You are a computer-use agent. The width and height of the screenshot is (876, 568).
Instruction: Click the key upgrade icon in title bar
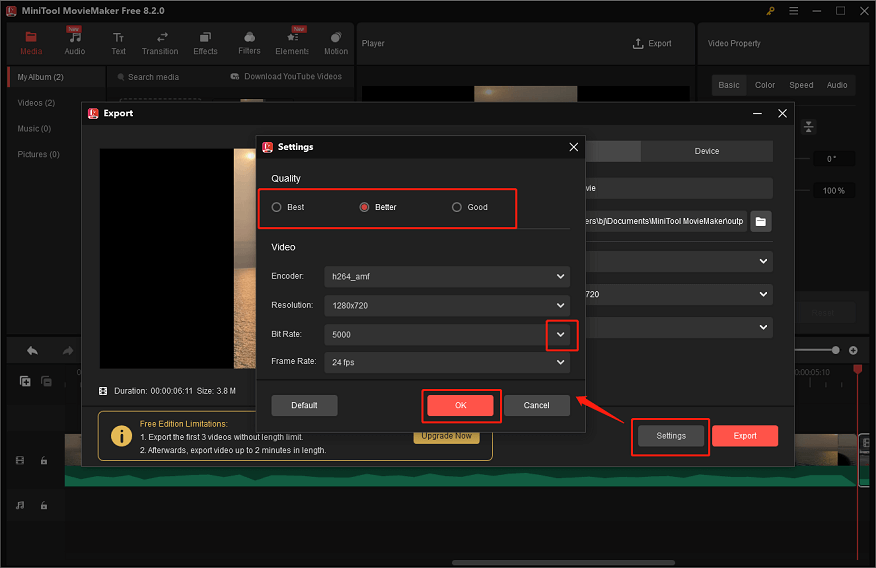(x=770, y=11)
